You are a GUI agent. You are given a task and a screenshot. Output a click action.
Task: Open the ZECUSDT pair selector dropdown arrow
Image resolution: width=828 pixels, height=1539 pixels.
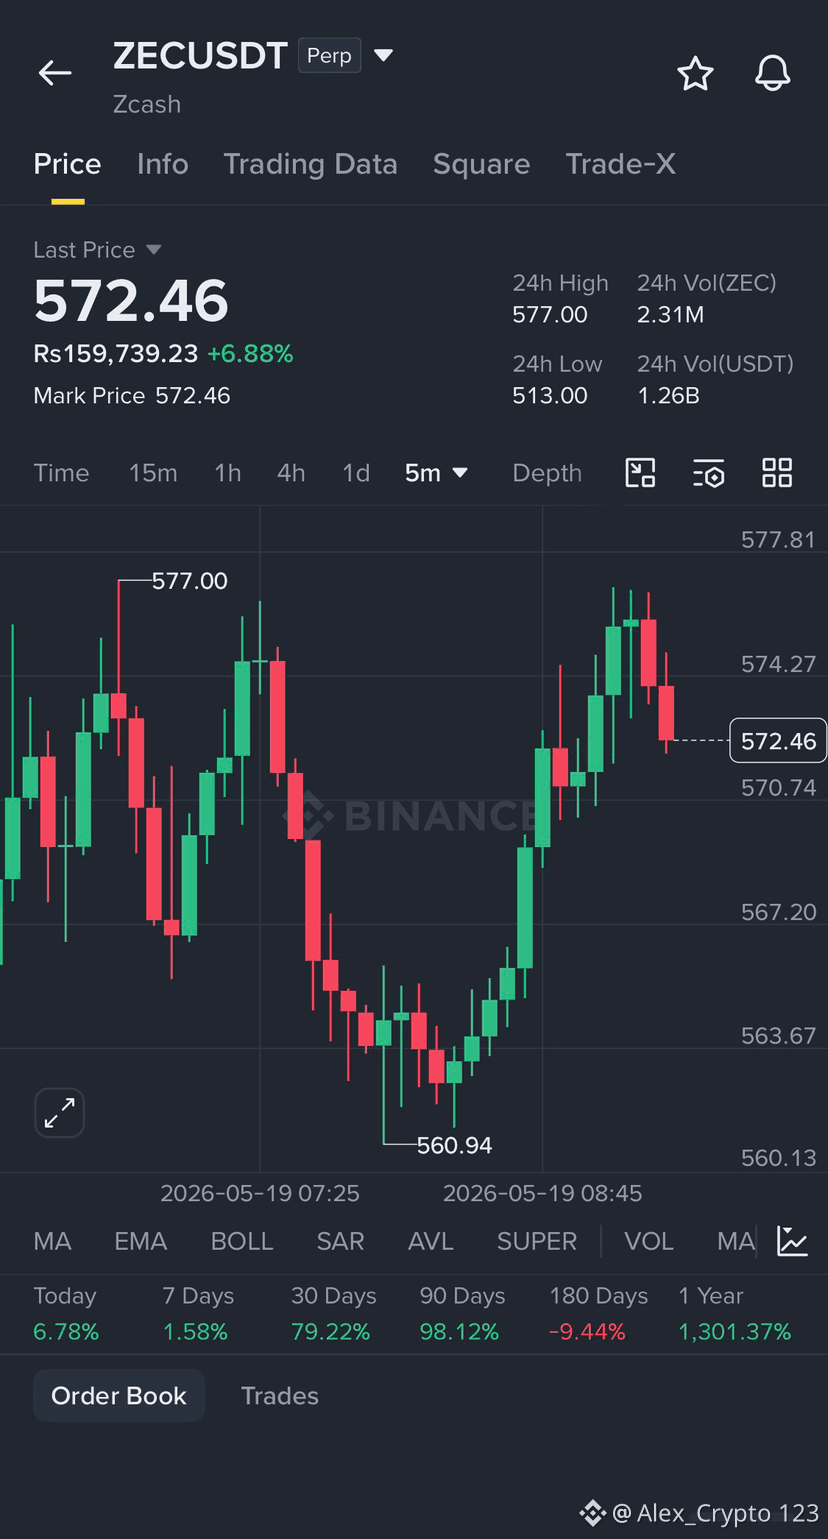coord(383,55)
